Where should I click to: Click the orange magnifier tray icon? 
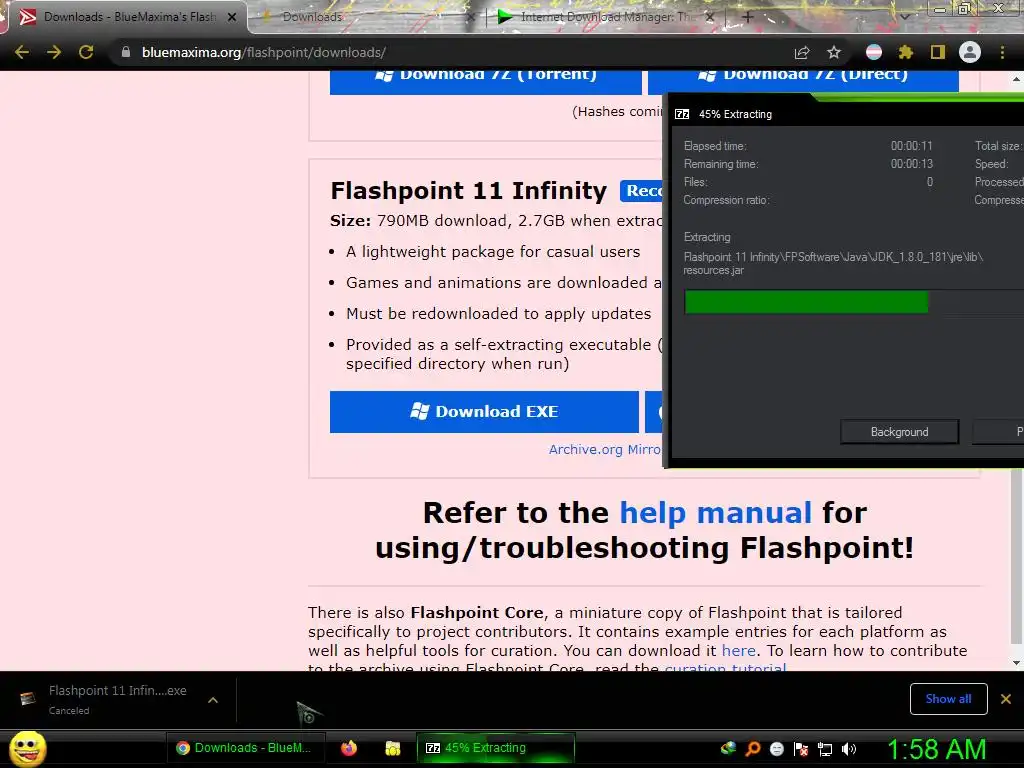(752, 748)
